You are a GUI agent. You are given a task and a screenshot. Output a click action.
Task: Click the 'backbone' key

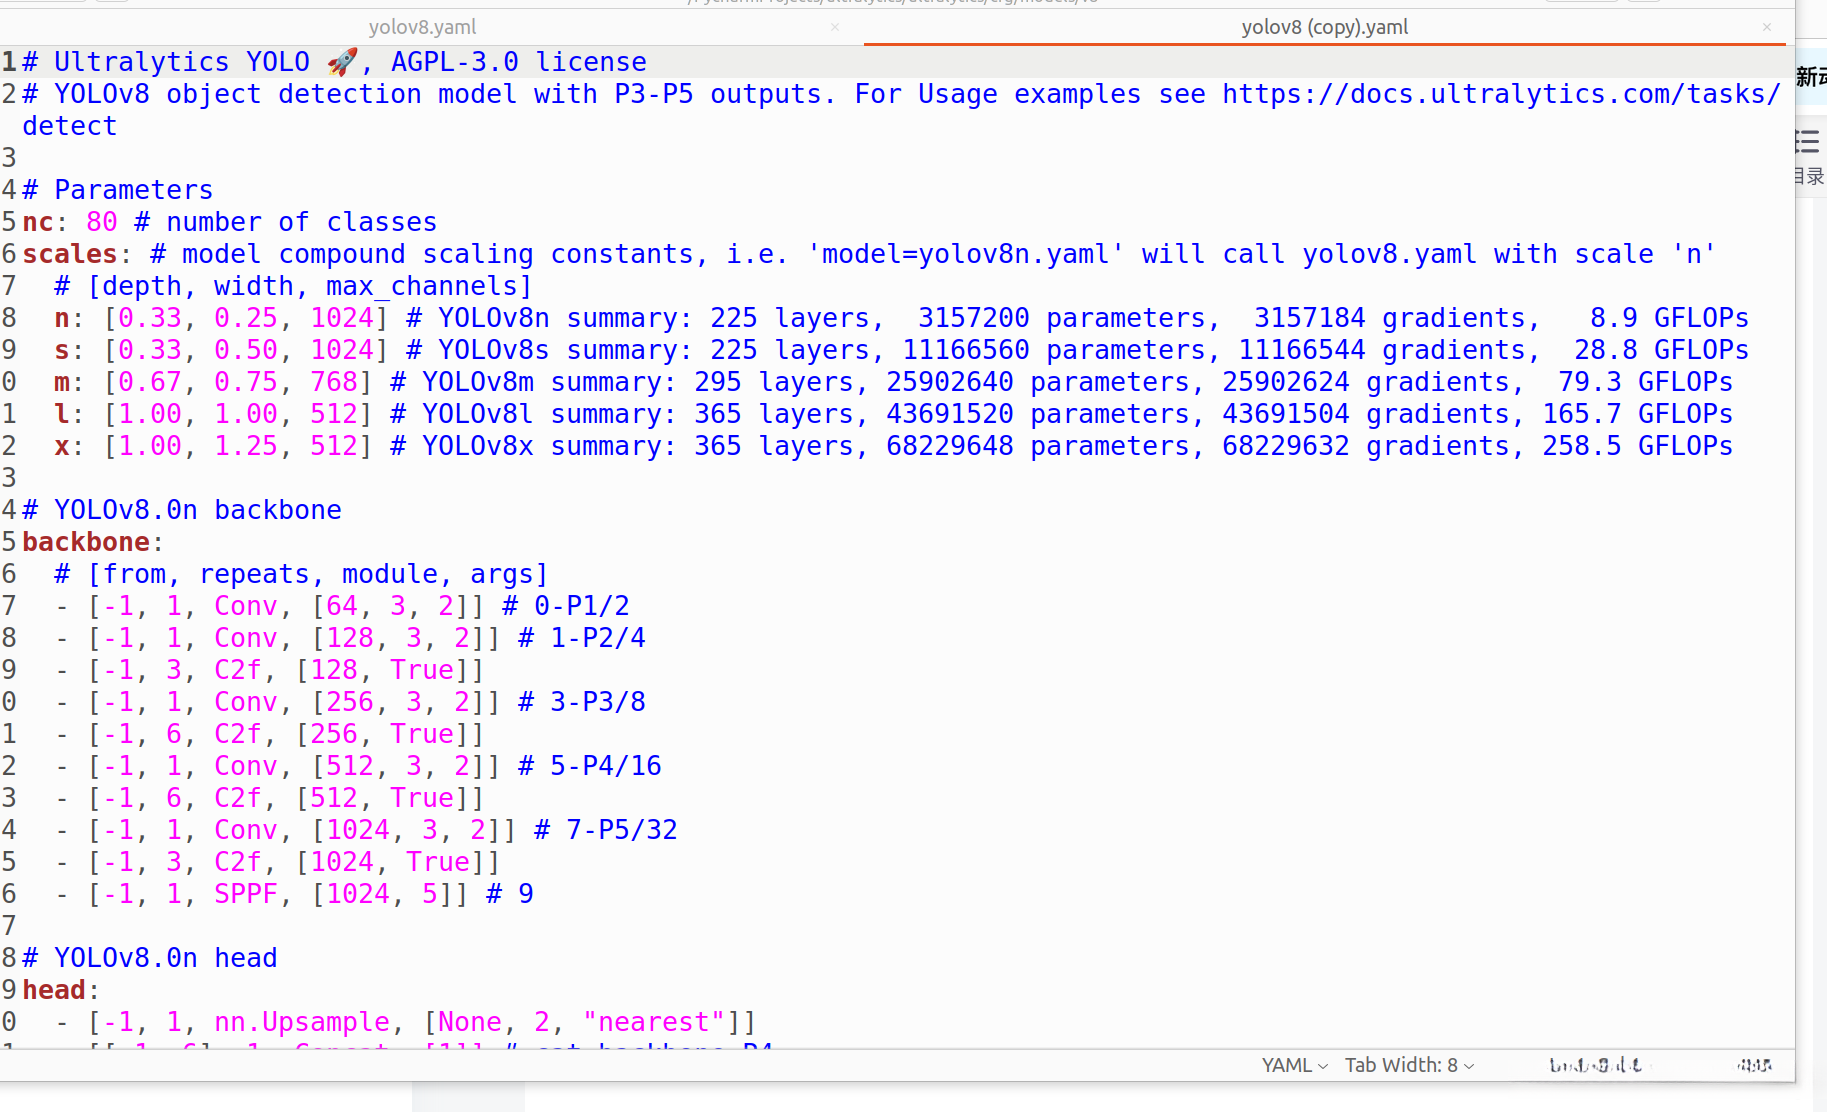[86, 542]
